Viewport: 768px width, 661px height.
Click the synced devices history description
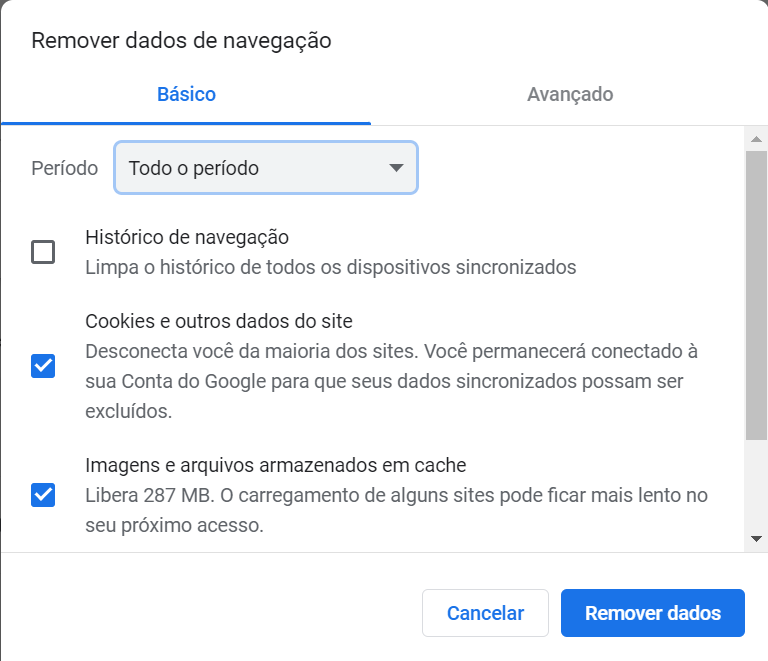click(331, 268)
